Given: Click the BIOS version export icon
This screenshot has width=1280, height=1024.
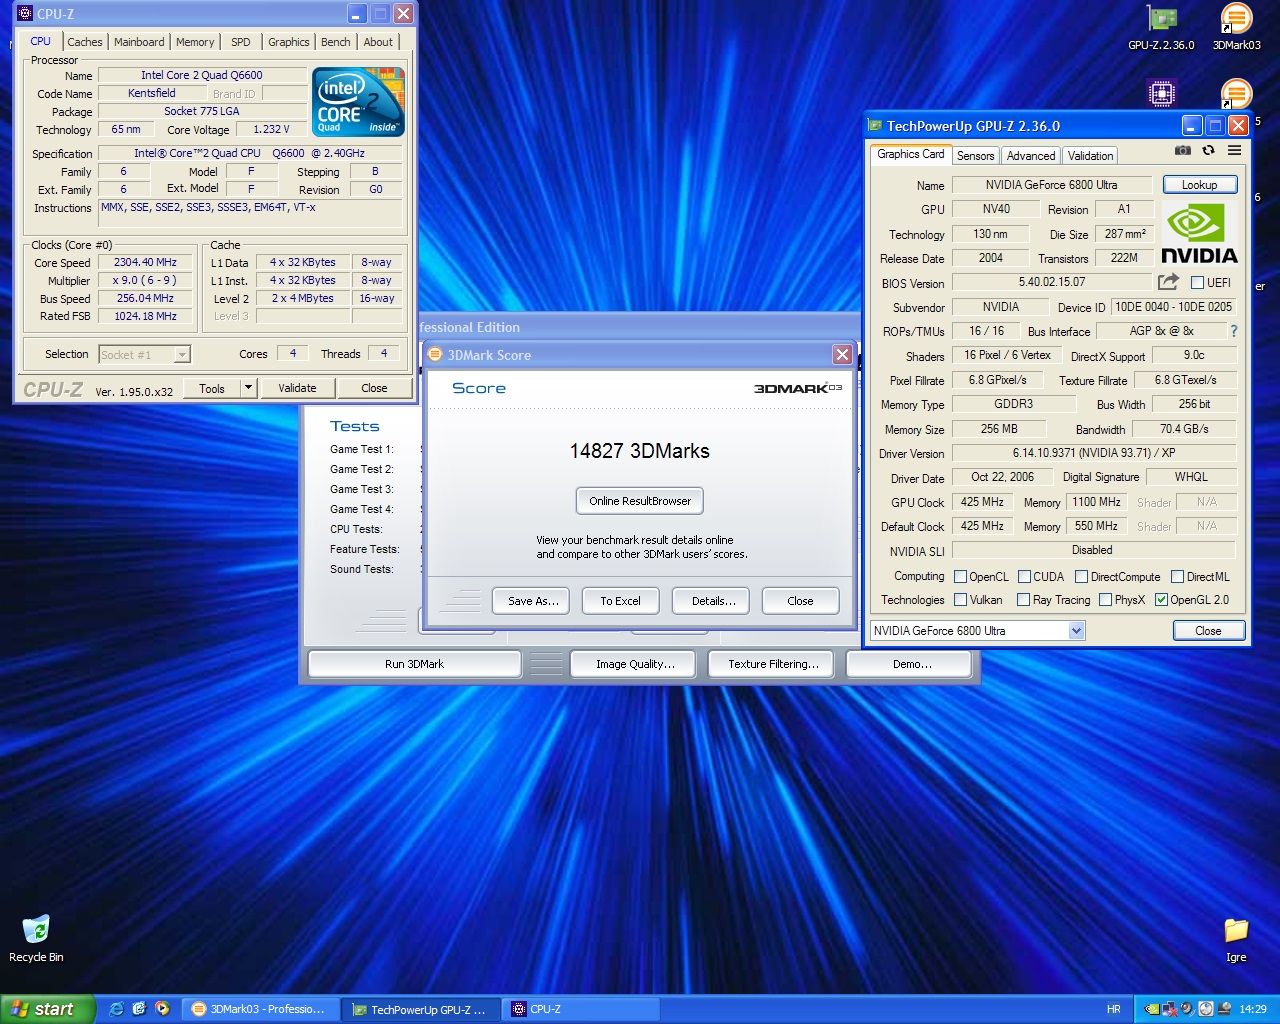Looking at the screenshot, I should pos(1167,282).
